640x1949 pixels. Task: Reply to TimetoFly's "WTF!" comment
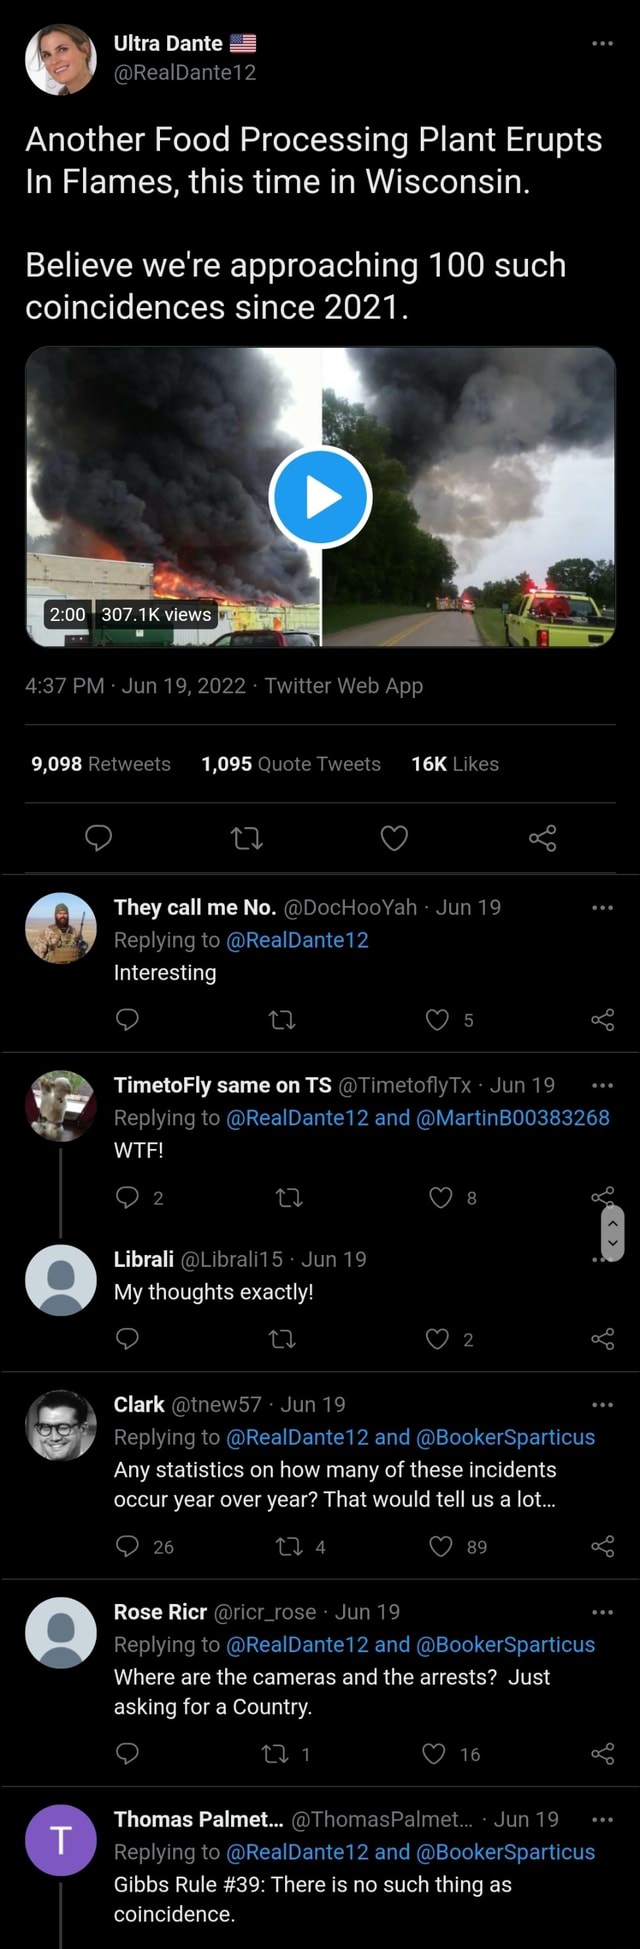tap(127, 1197)
